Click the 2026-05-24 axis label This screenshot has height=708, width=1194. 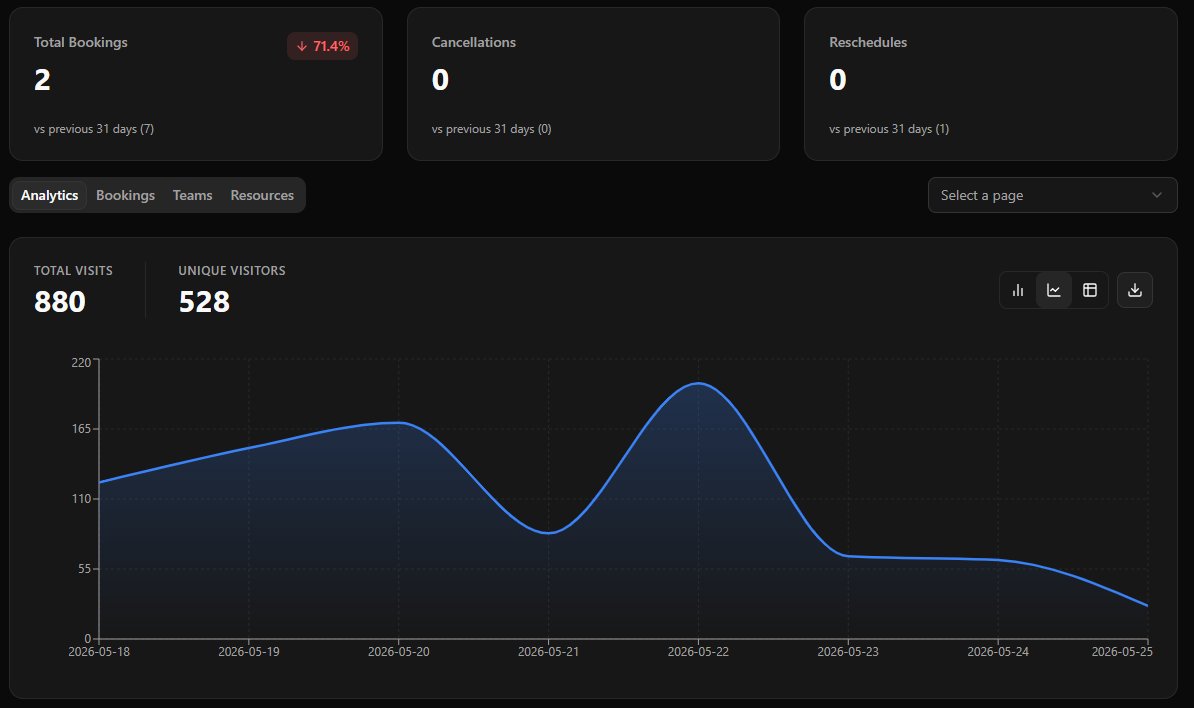(x=998, y=652)
